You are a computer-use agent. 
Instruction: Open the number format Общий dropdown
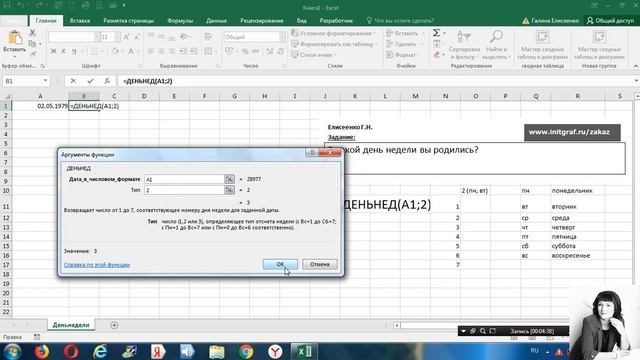click(282, 37)
